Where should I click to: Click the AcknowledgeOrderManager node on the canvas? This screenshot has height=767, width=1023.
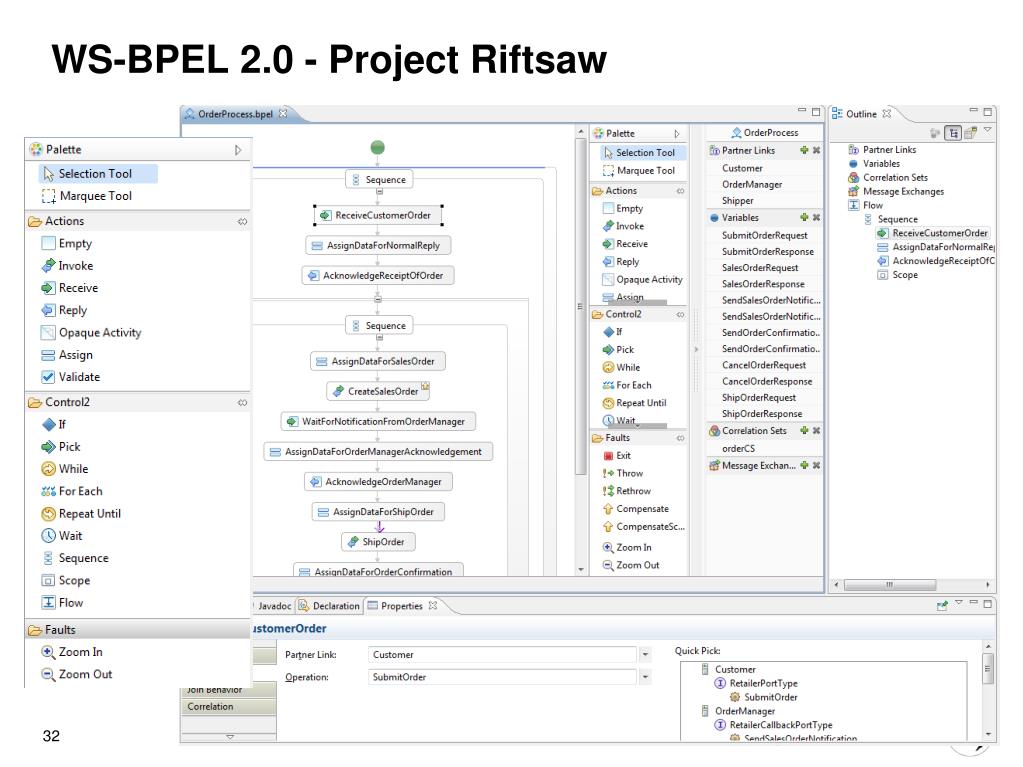tap(378, 482)
